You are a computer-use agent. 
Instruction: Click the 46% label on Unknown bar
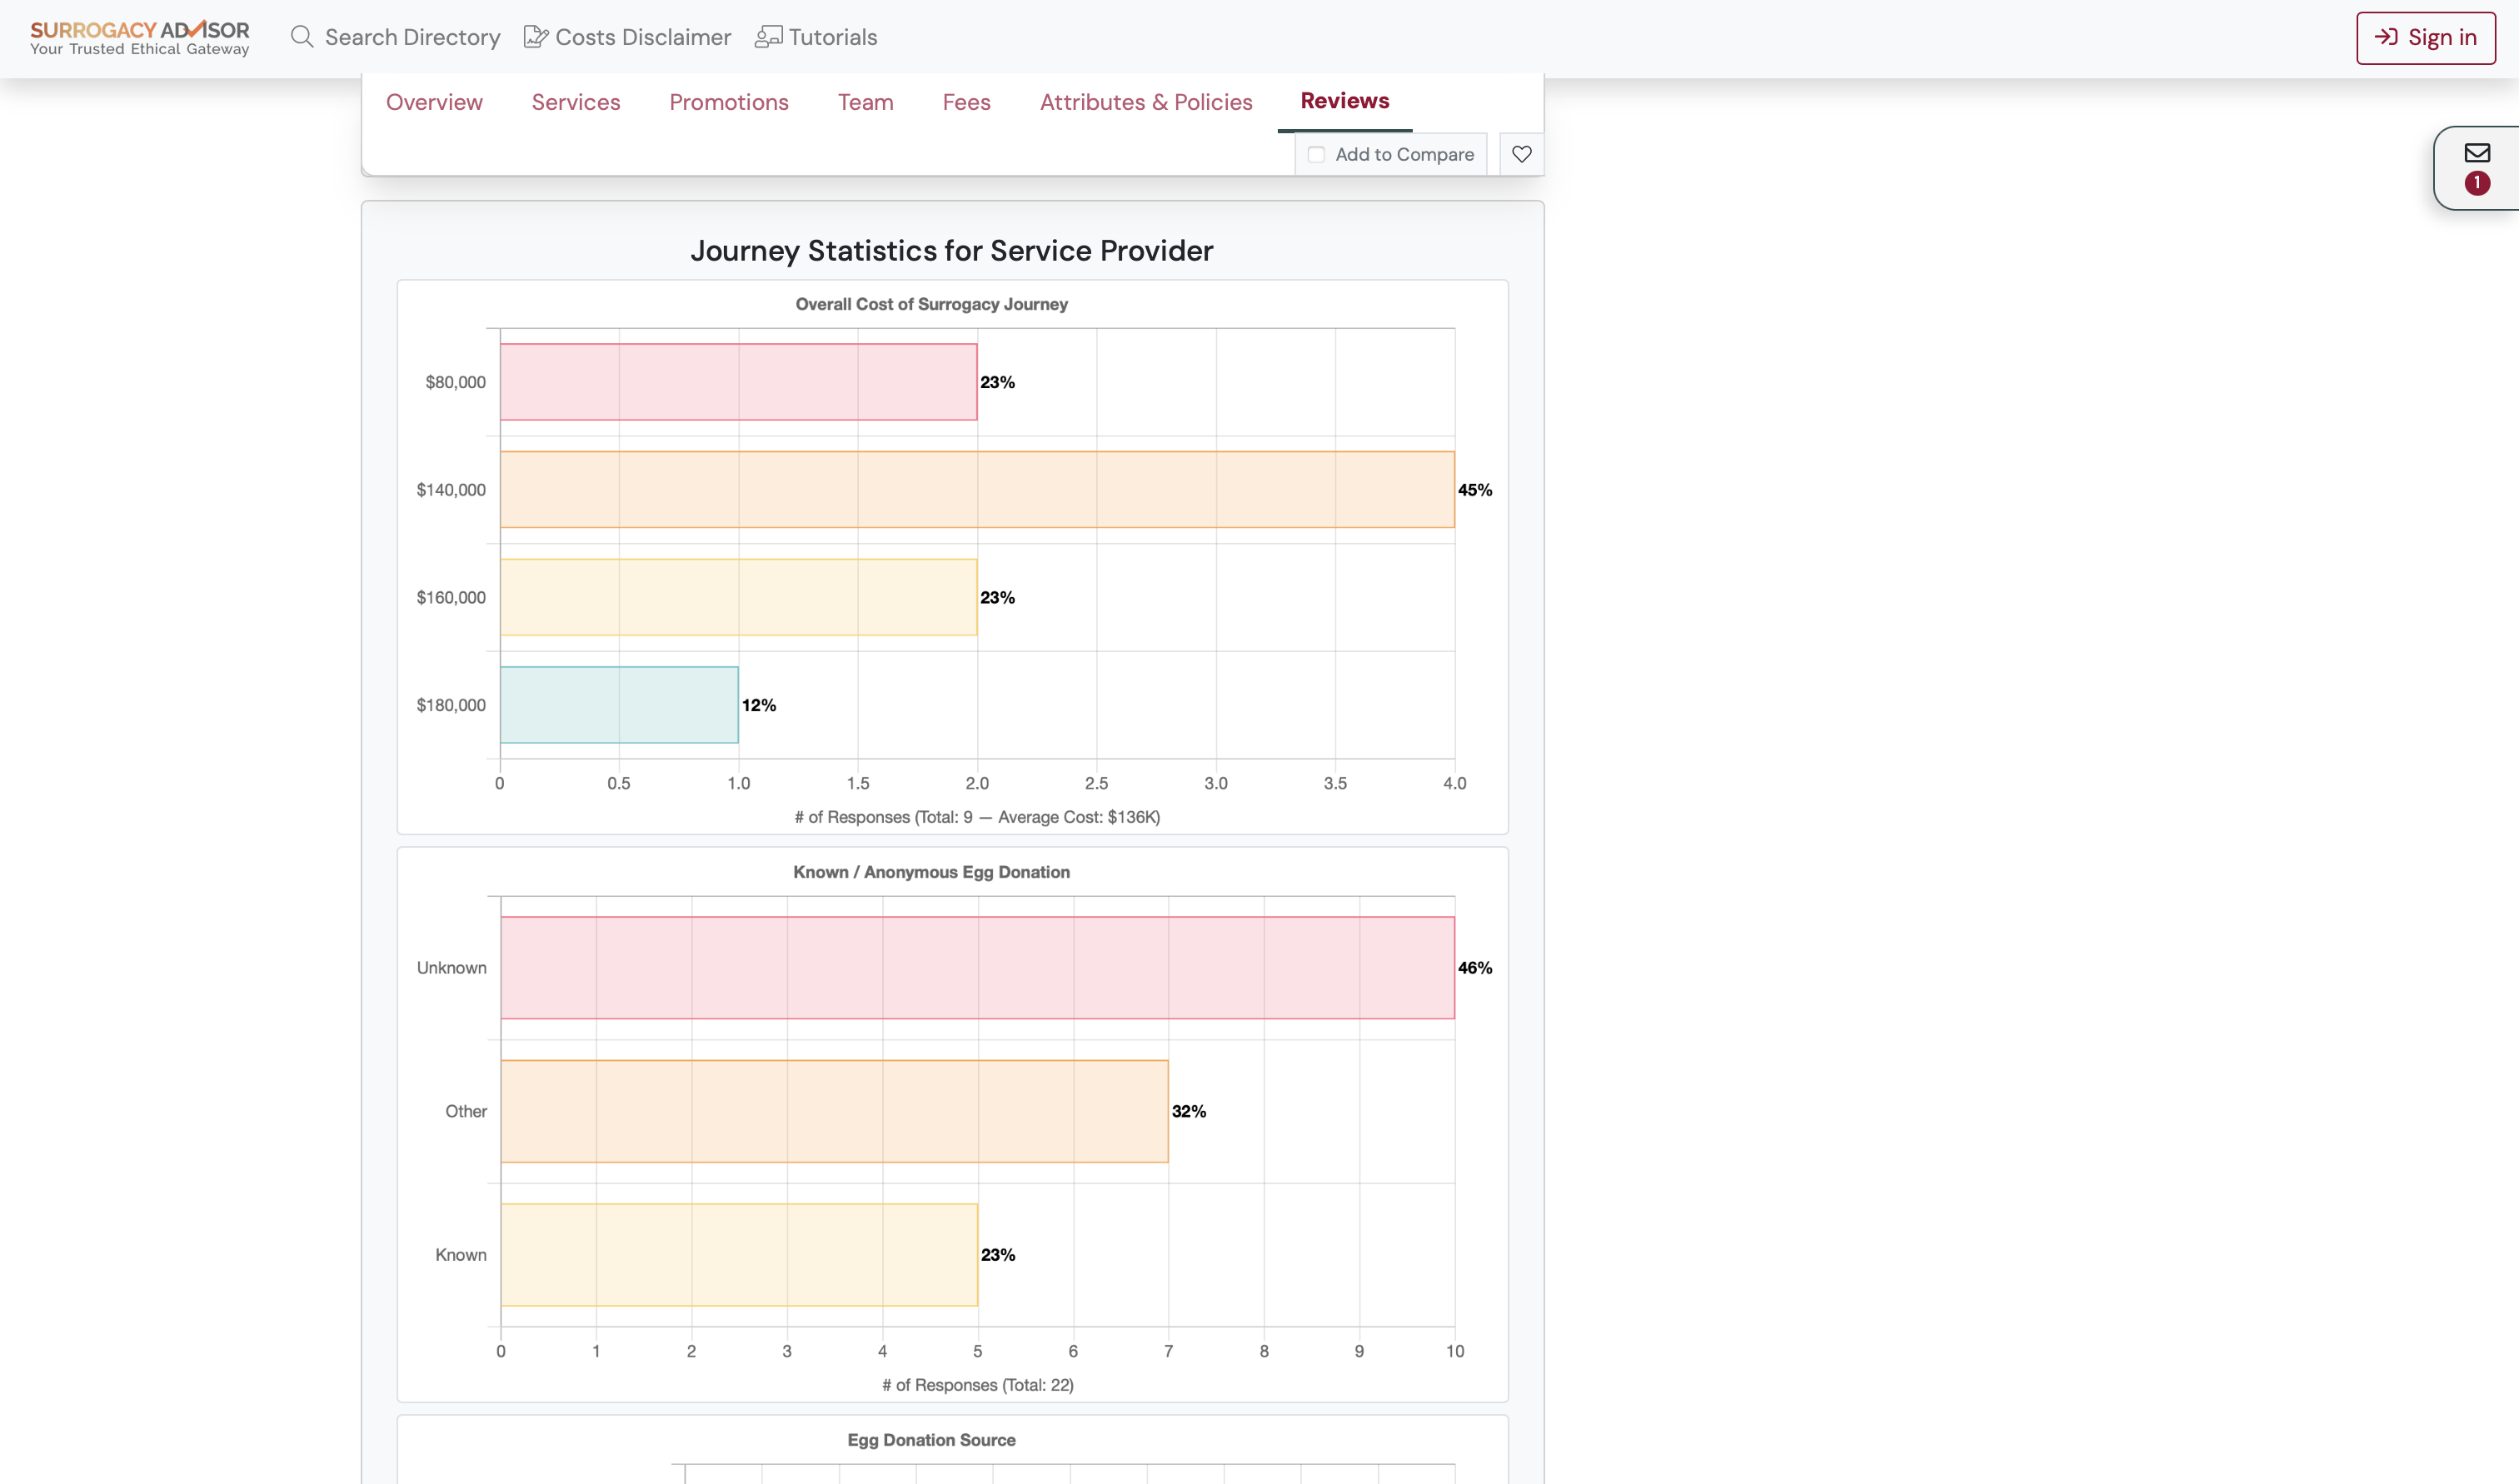point(1474,968)
